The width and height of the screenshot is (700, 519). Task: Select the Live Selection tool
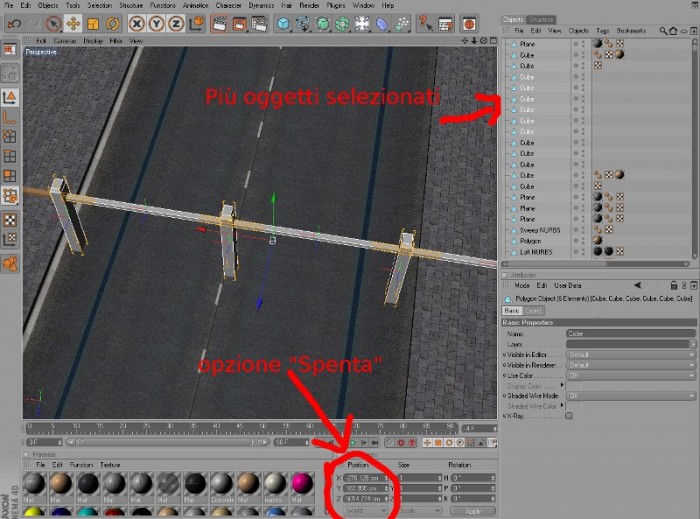[53, 24]
